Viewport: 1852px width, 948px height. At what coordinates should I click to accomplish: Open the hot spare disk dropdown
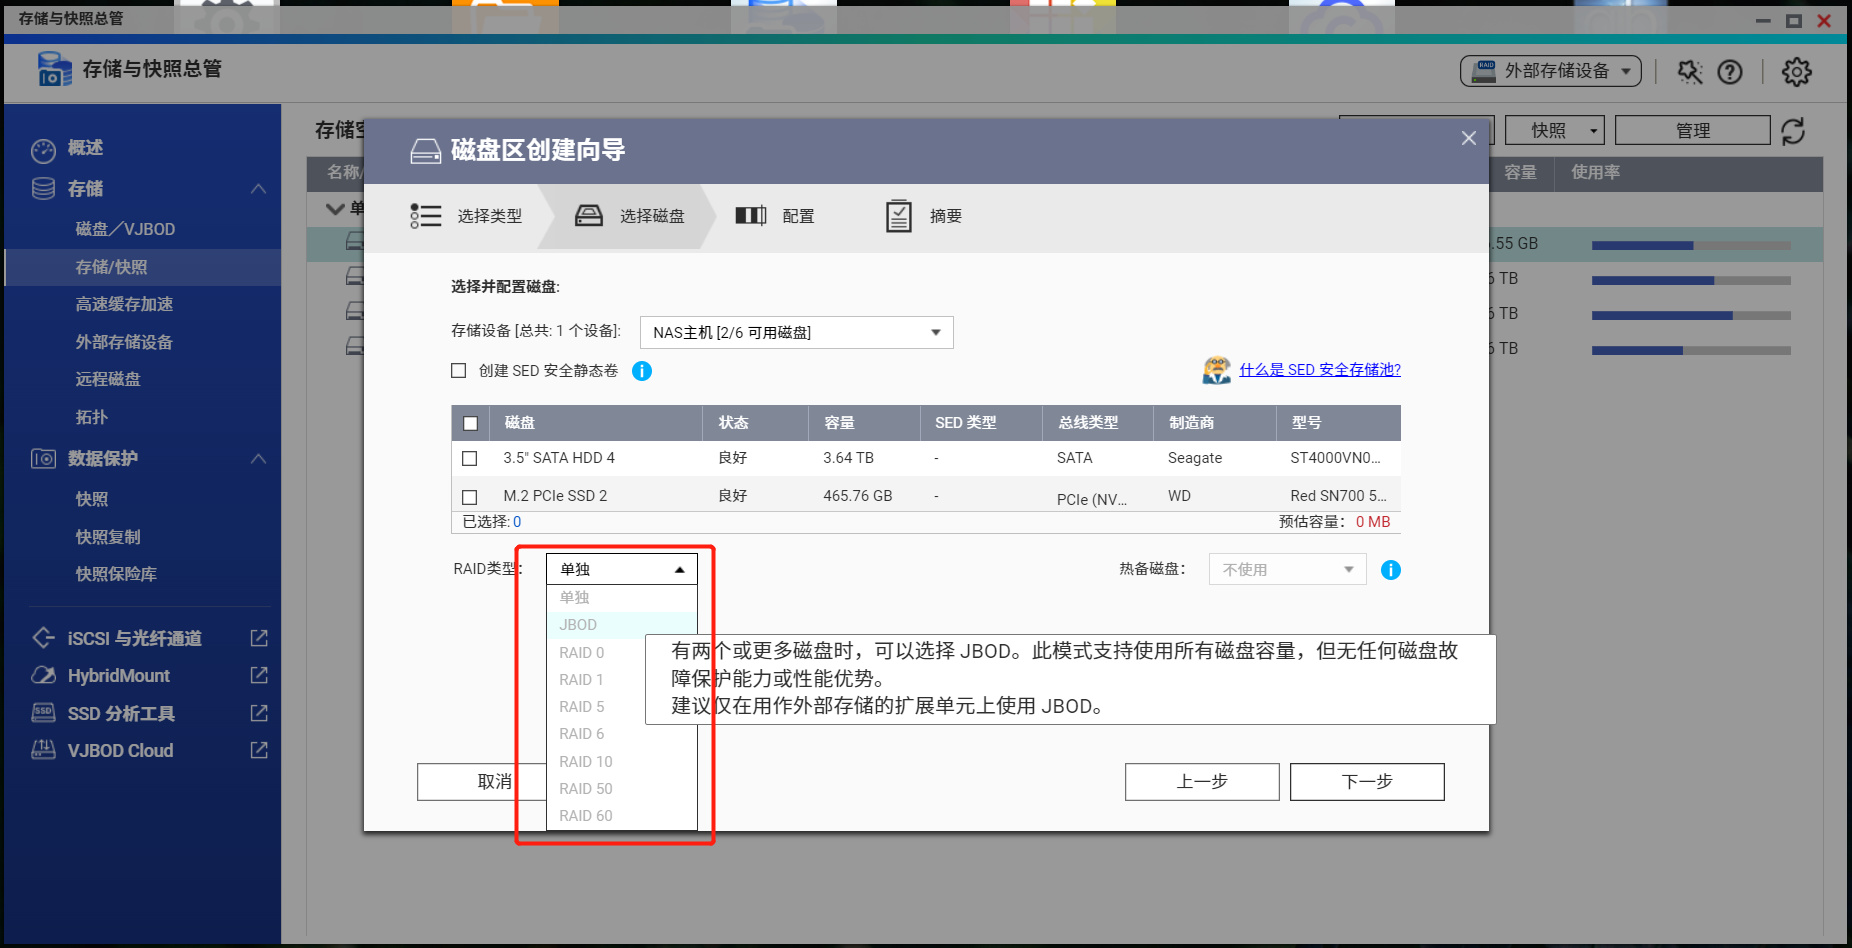coord(1288,570)
